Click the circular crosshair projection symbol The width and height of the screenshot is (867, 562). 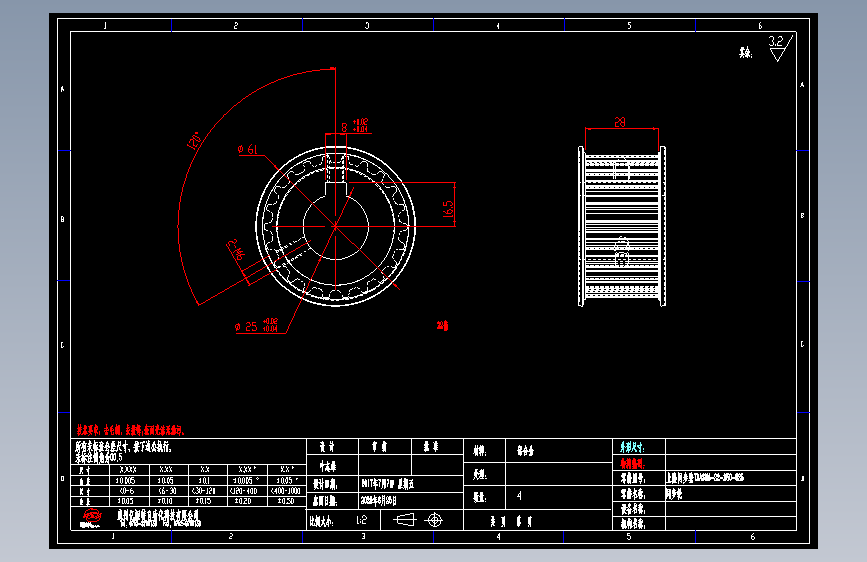(435, 520)
